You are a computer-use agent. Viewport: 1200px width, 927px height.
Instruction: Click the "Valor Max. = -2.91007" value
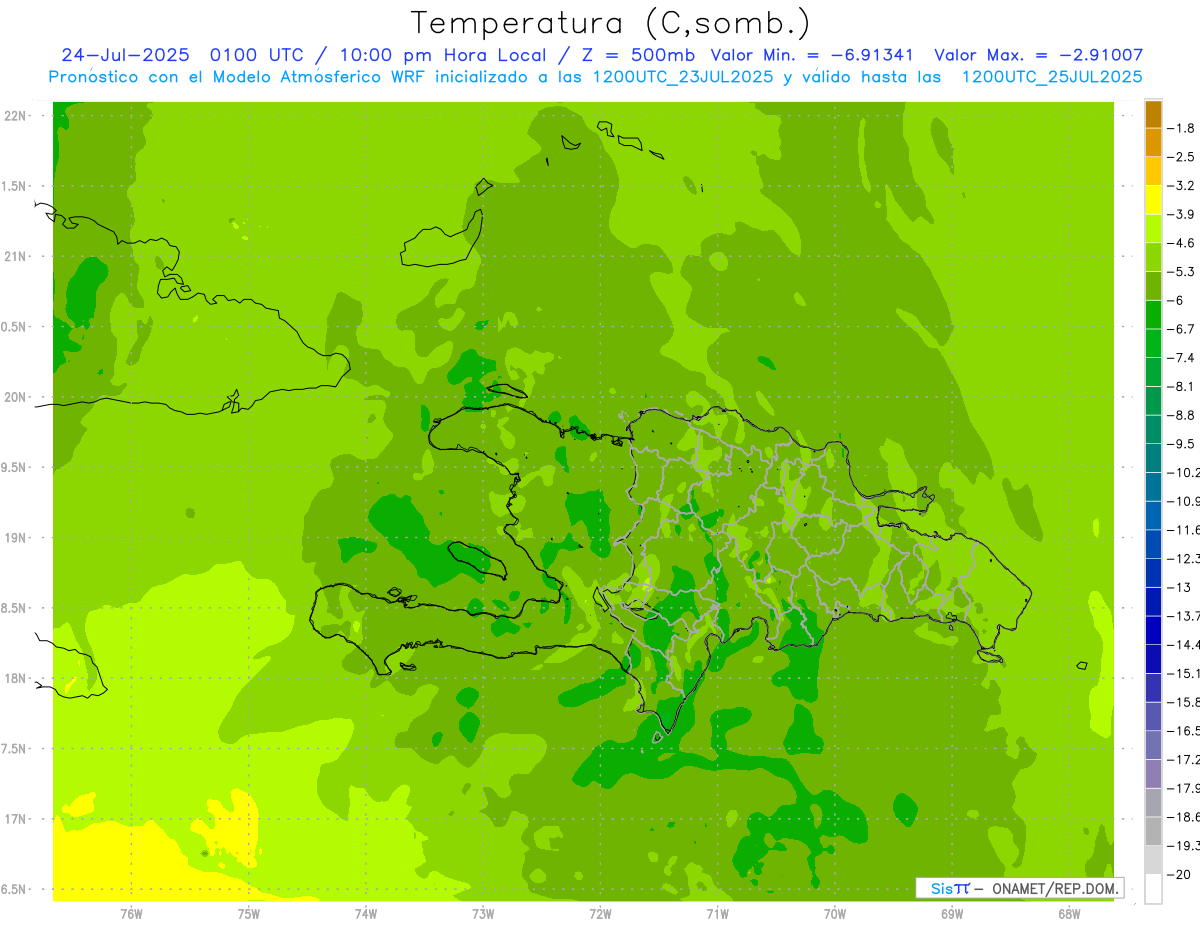pyautogui.click(x=1038, y=55)
